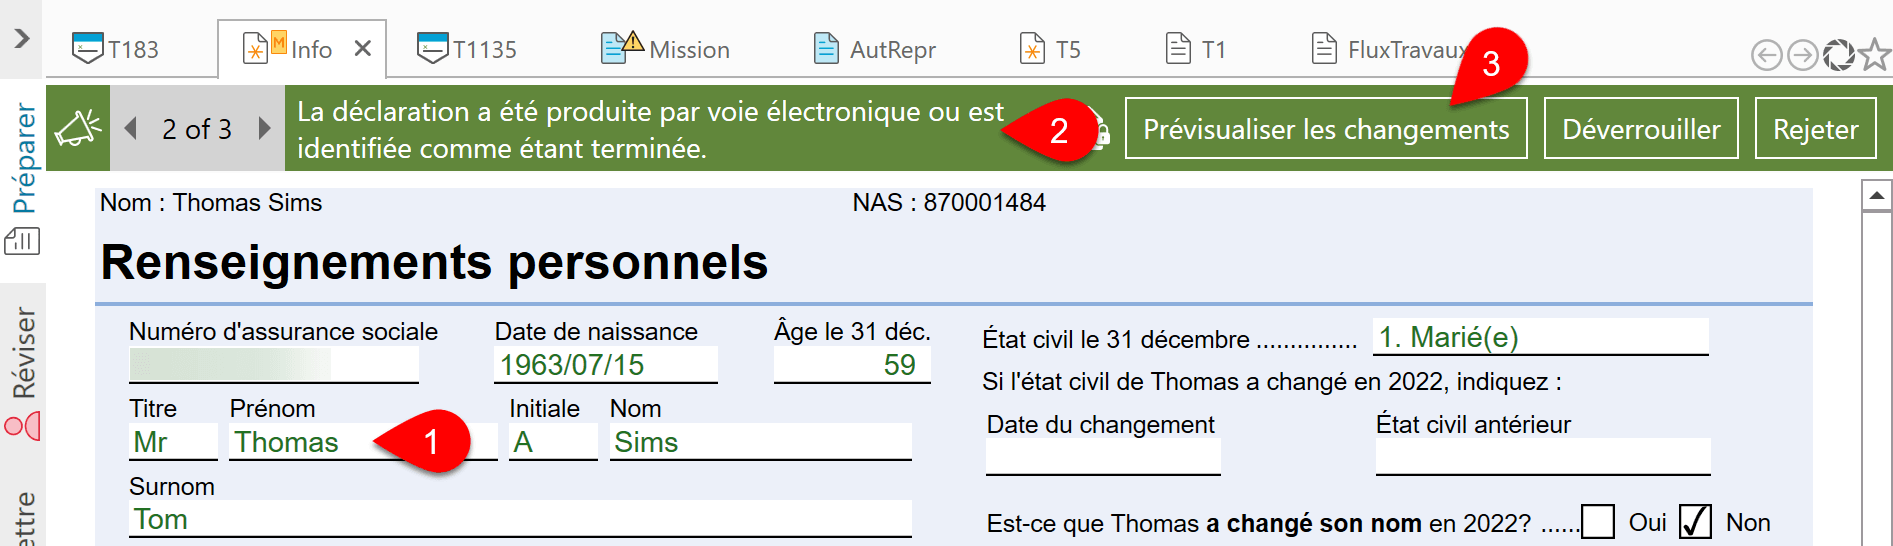Screen dimensions: 1893x546
Task: Click the 'NAS : 870001484' header text
Action: (x=949, y=203)
